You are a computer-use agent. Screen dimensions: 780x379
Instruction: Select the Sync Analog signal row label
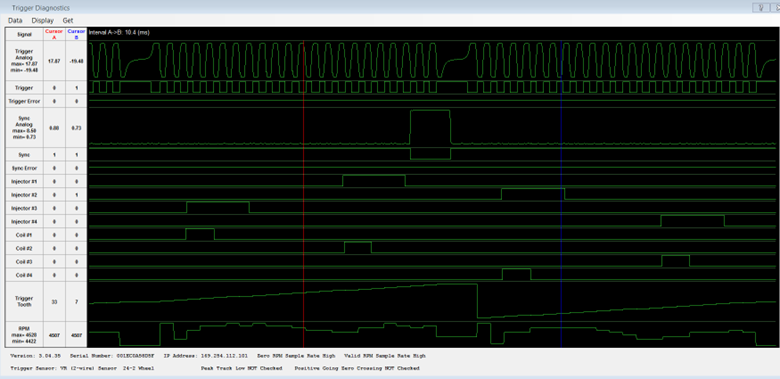(x=24, y=128)
